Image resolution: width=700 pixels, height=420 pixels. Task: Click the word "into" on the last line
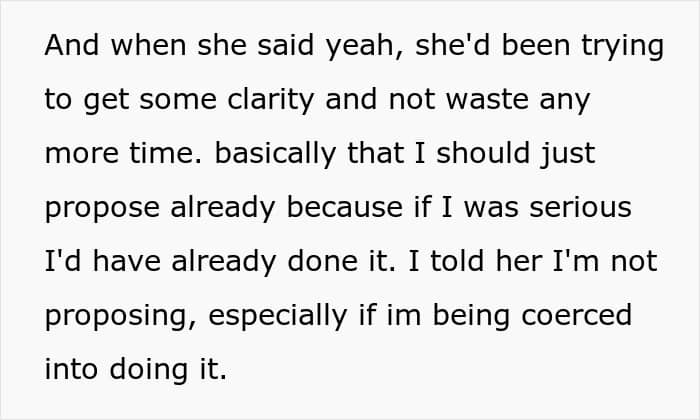pyautogui.click(x=71, y=368)
